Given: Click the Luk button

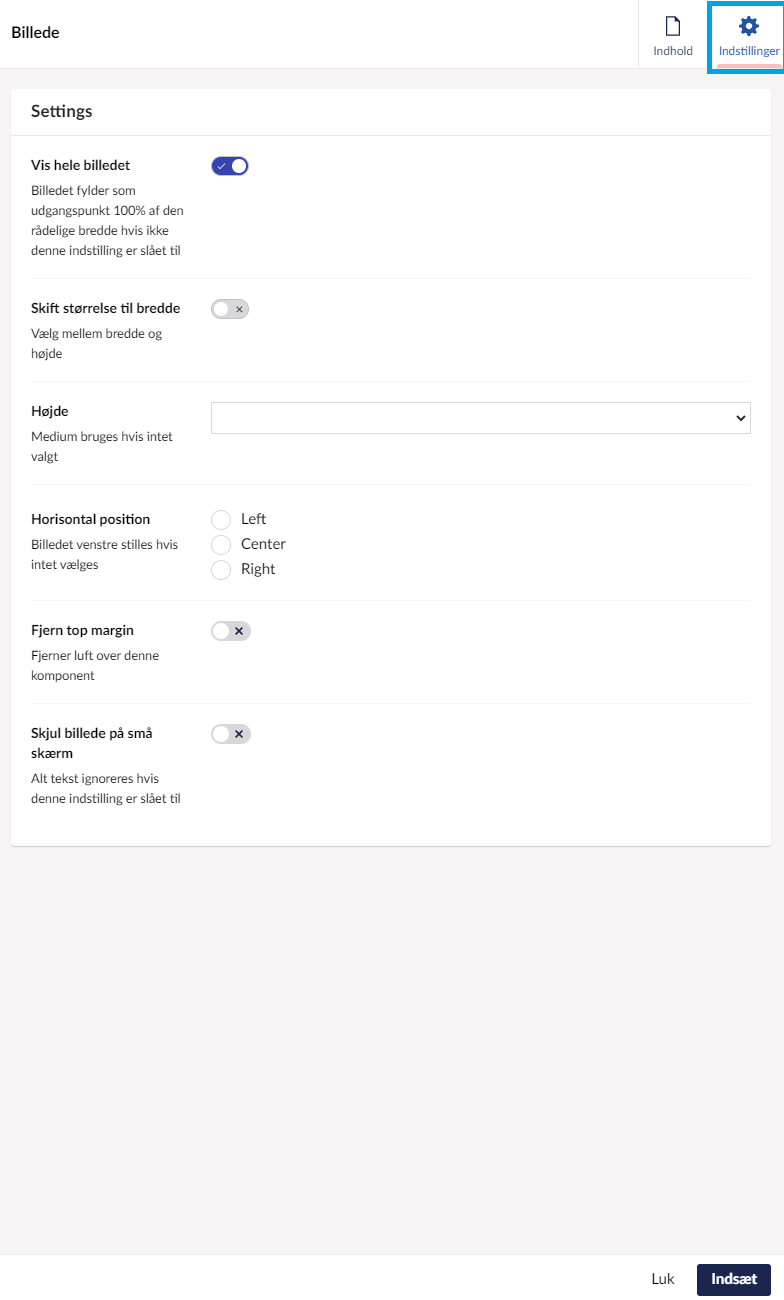Looking at the screenshot, I should pyautogui.click(x=663, y=1279).
